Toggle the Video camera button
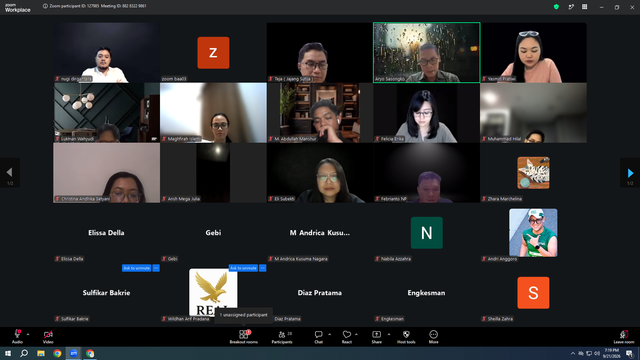 (48, 337)
